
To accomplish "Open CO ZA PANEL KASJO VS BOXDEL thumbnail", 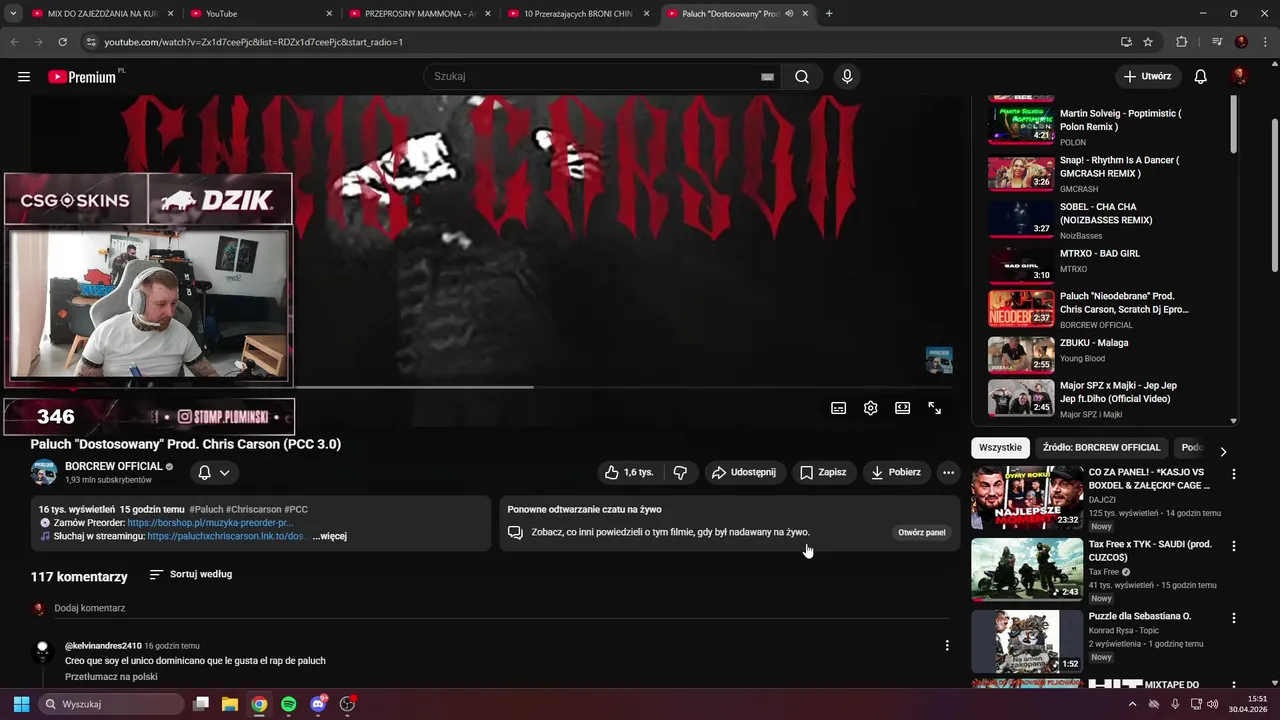I will click(x=1027, y=498).
